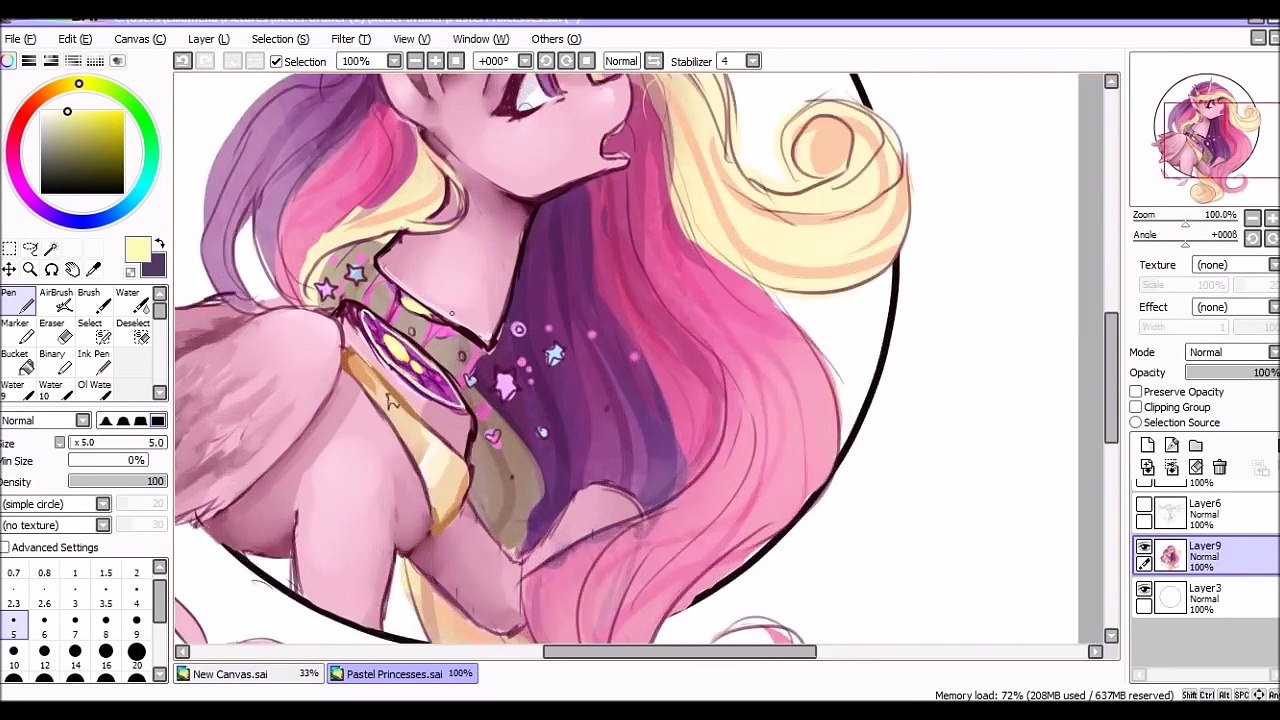
Task: Open the Filter menu
Action: (351, 39)
